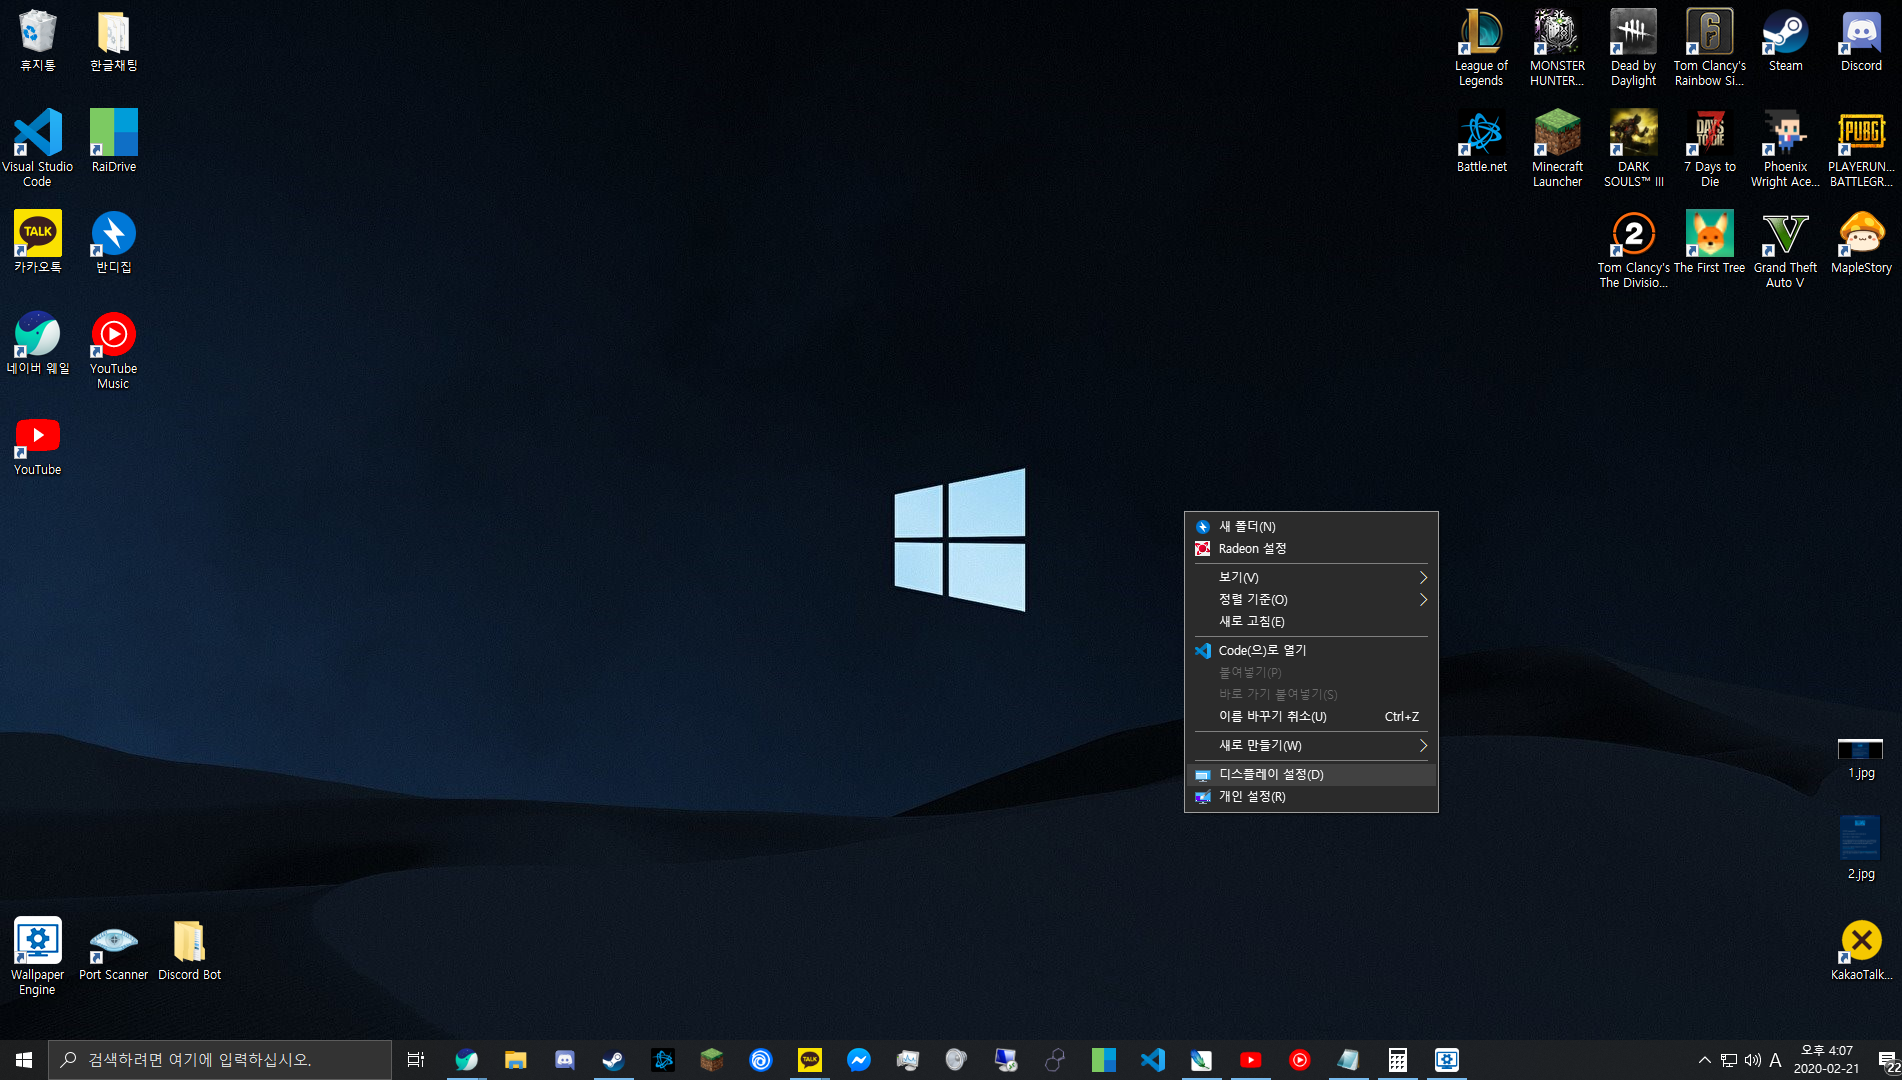Select the 한글채팅 folder on desktop

(114, 40)
